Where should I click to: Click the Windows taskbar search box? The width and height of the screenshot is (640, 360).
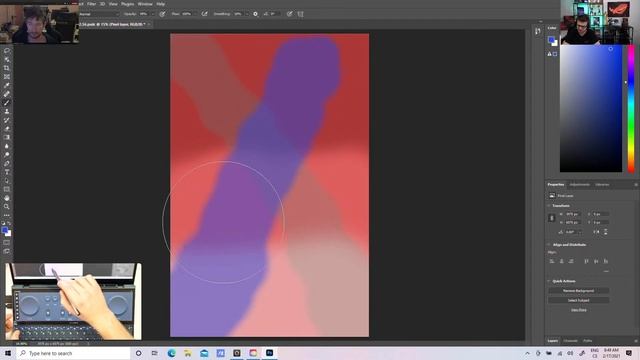[73, 353]
